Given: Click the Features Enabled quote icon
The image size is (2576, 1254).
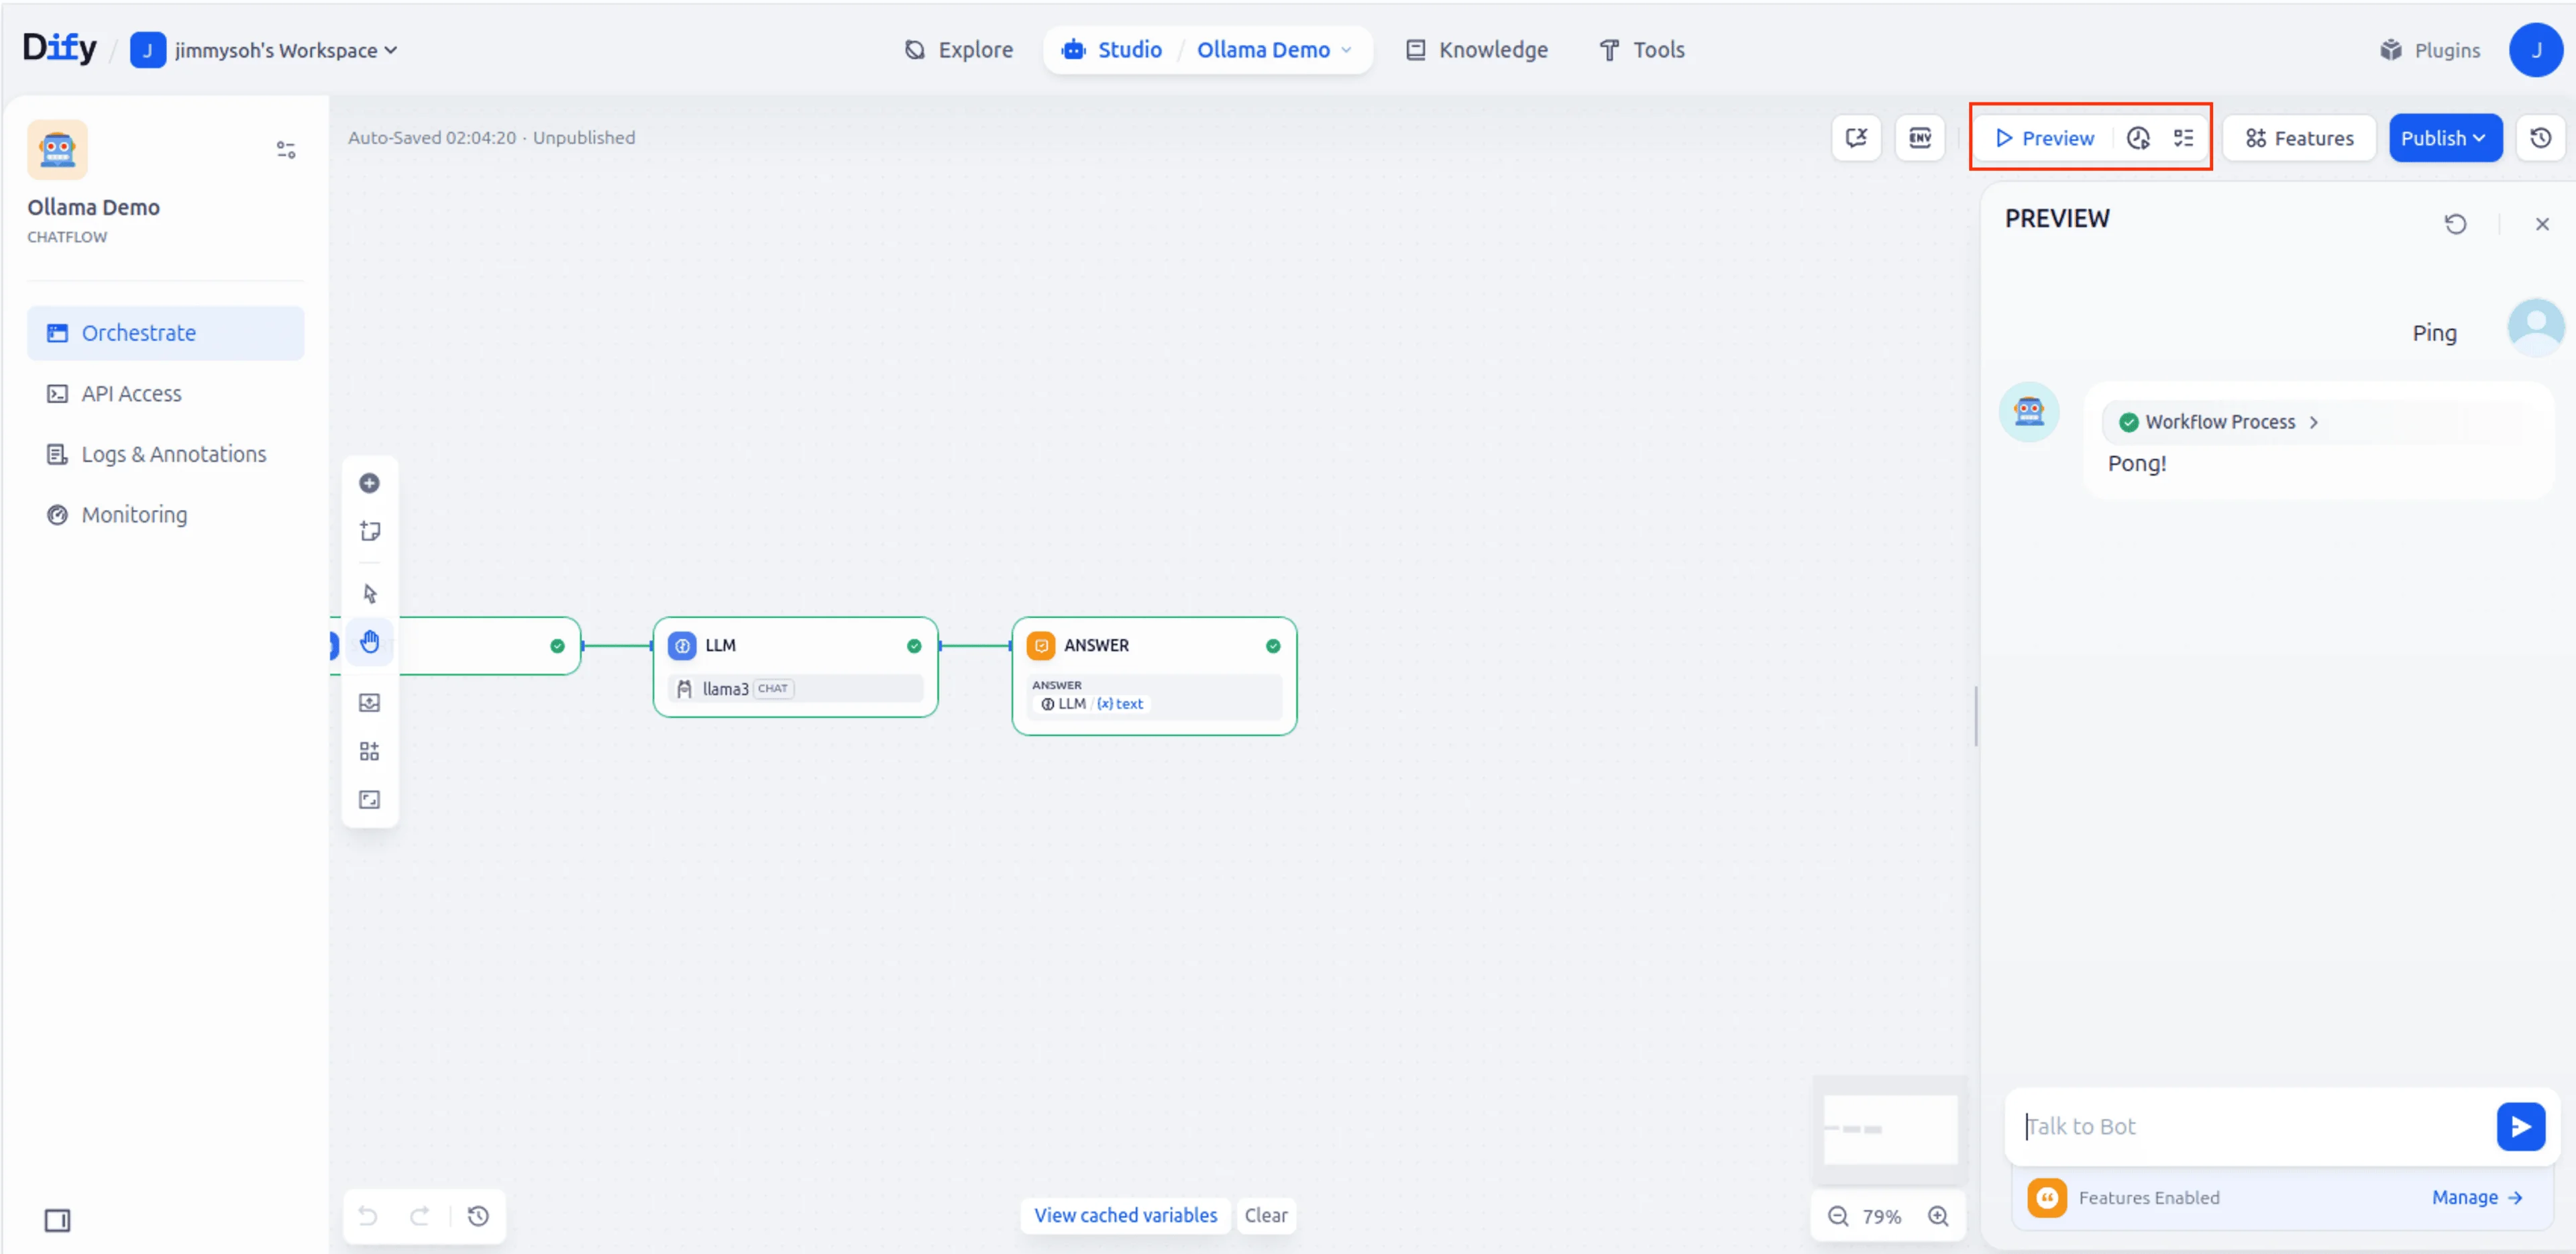Looking at the screenshot, I should (x=2047, y=1198).
